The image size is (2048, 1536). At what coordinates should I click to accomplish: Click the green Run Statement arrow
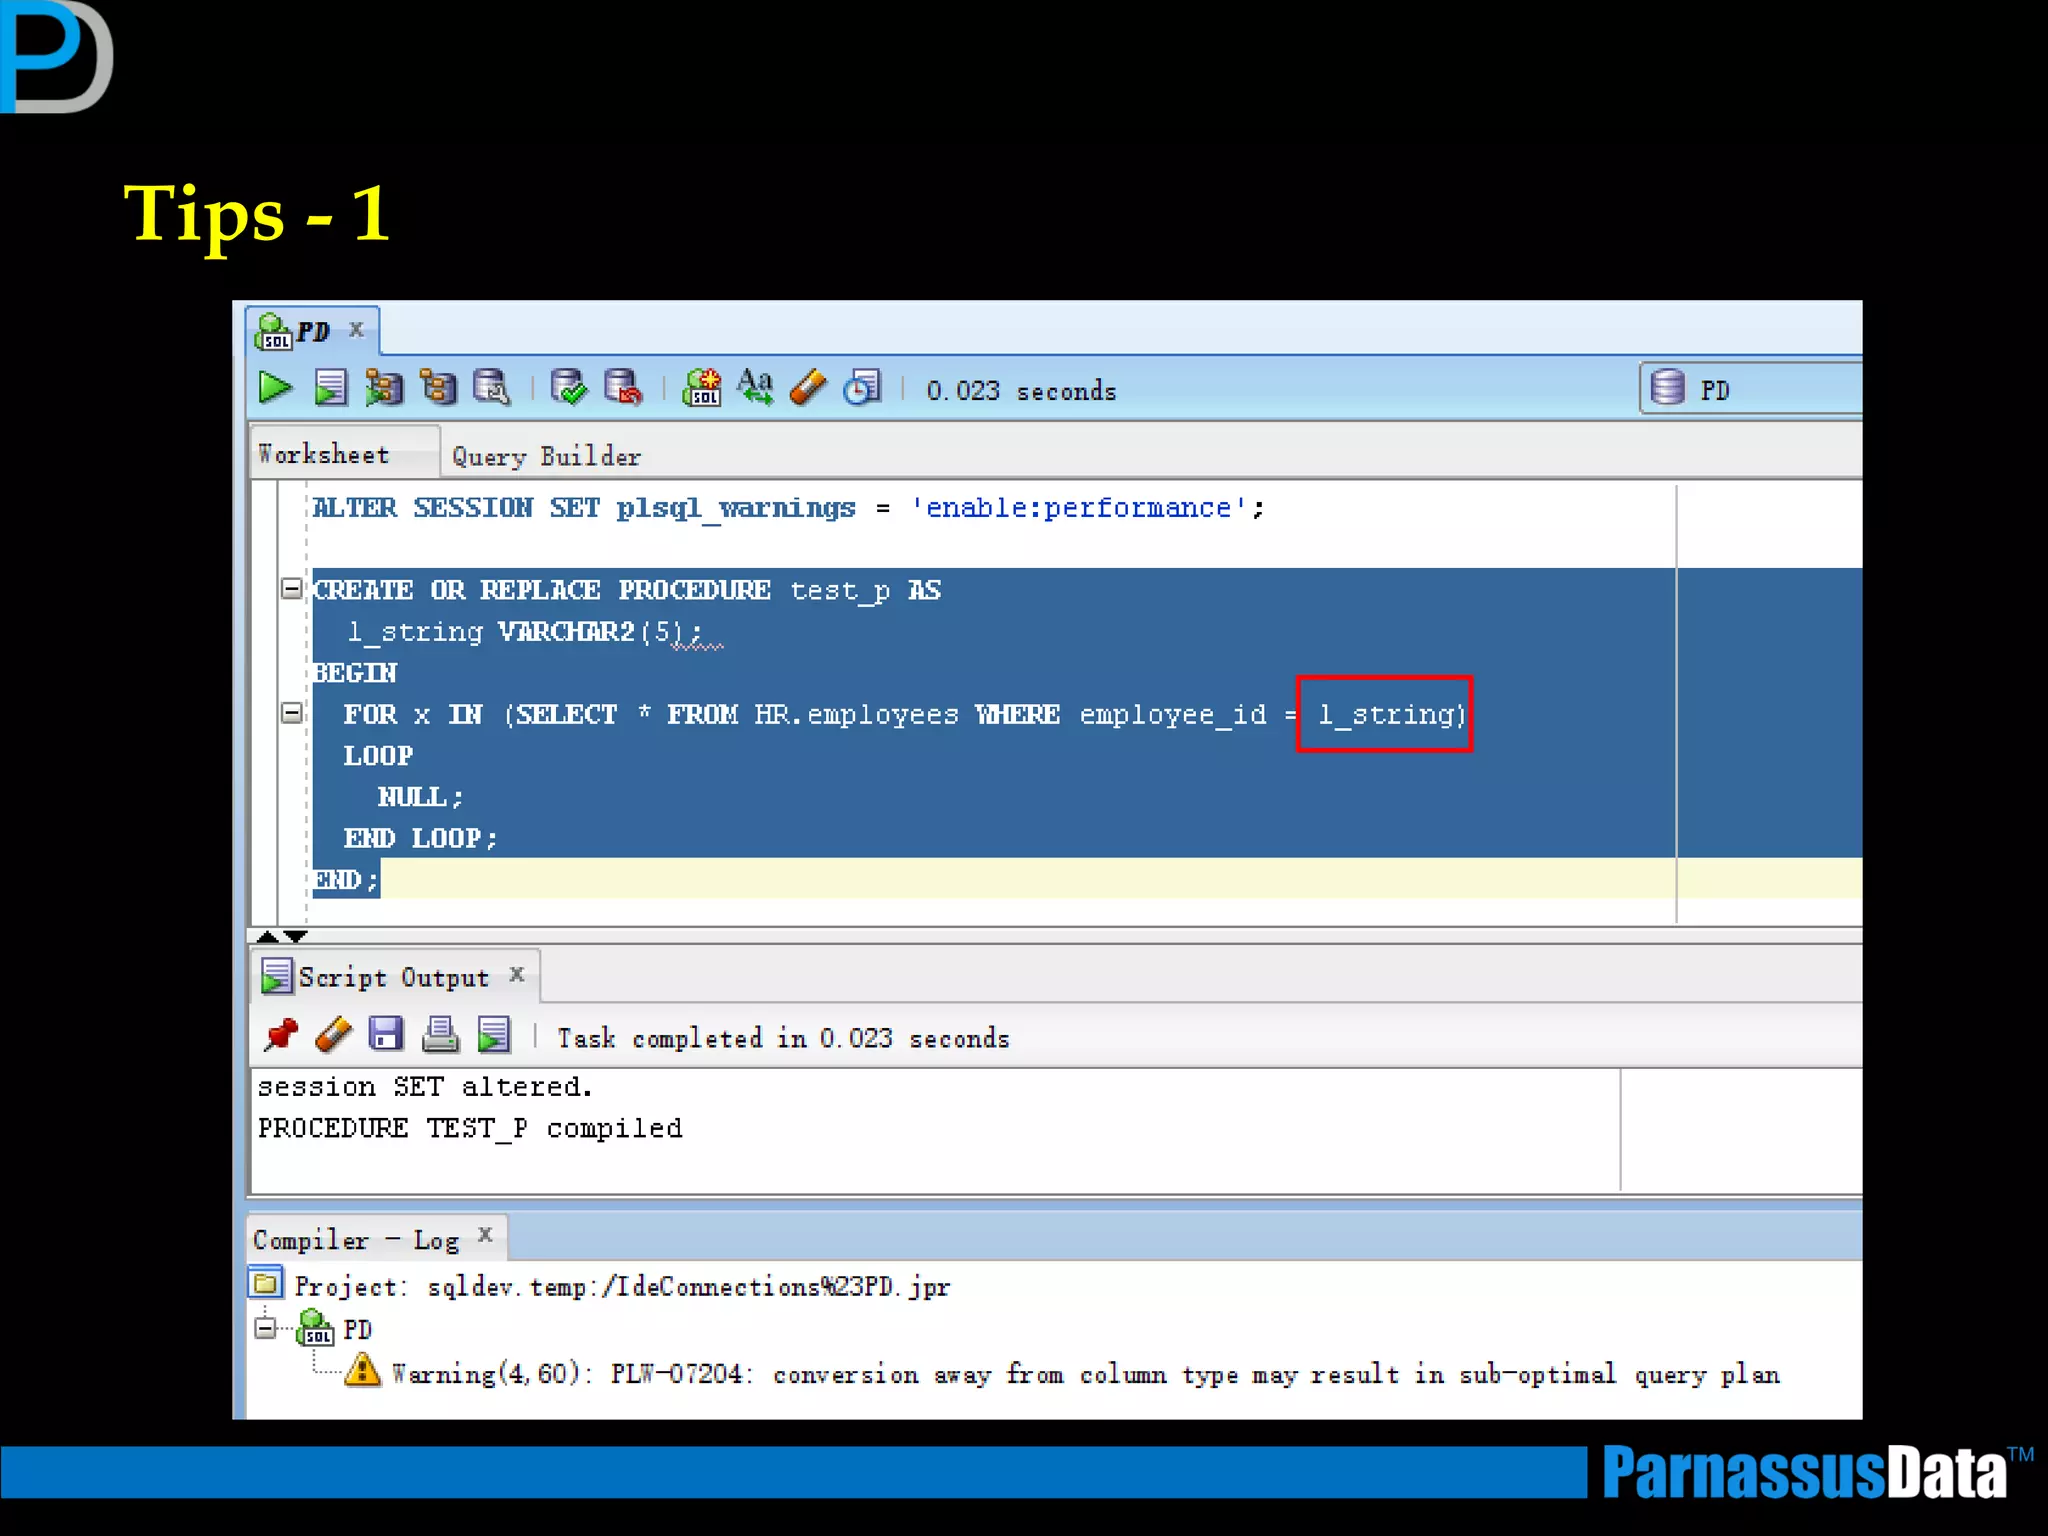point(275,388)
